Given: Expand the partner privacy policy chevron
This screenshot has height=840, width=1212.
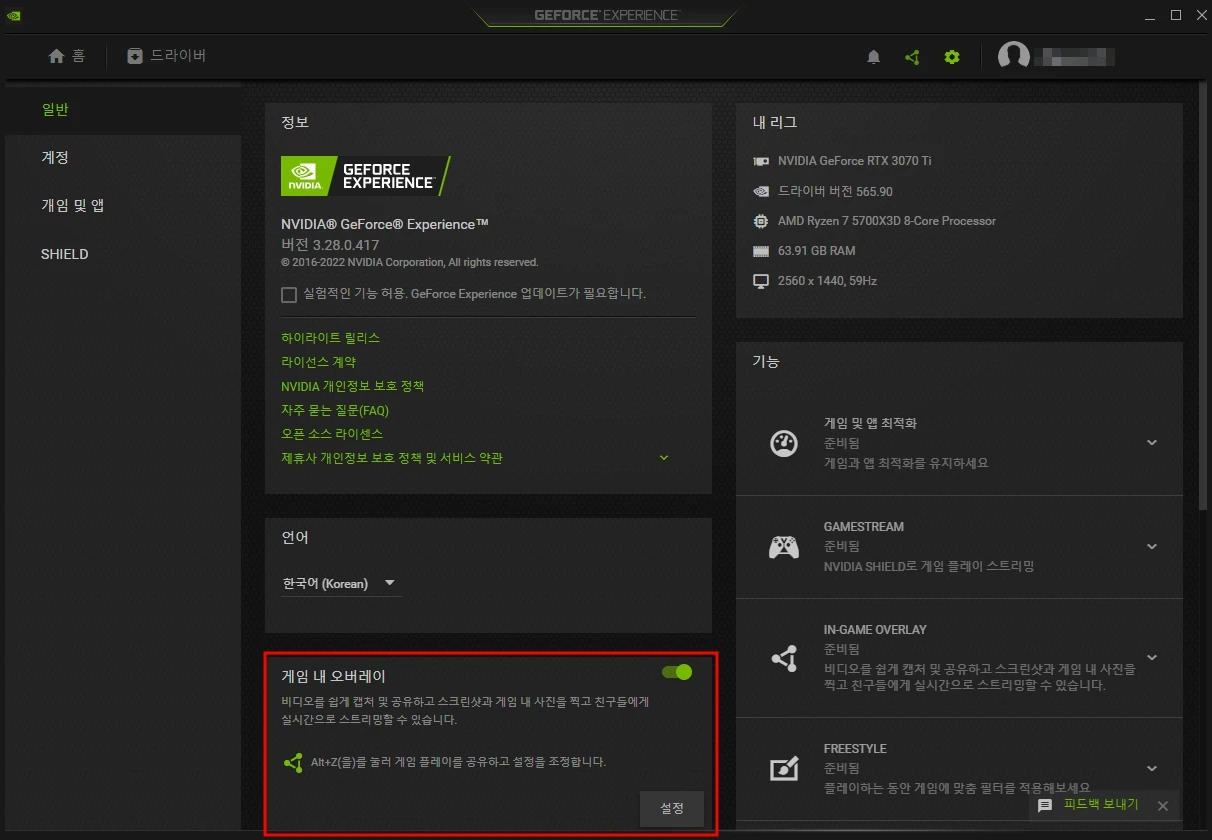Looking at the screenshot, I should [663, 458].
